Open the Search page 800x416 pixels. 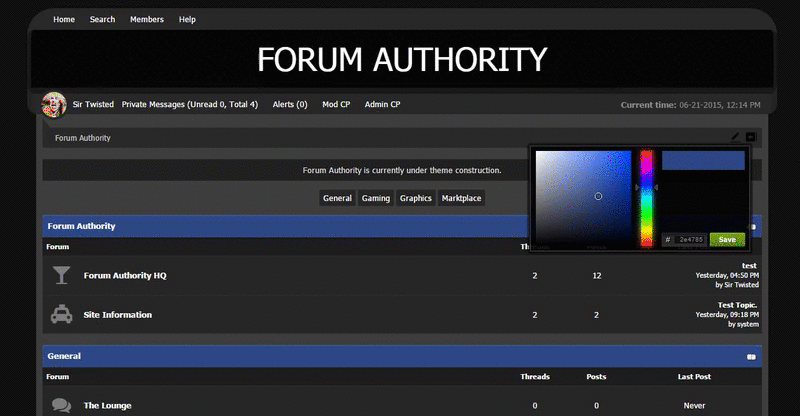102,19
